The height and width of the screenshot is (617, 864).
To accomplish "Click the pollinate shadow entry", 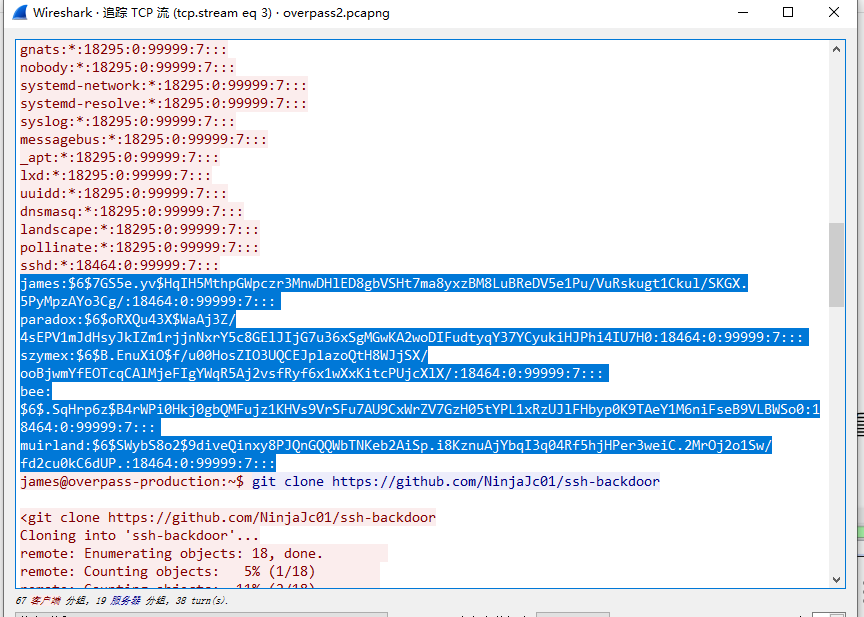I will pyautogui.click(x=139, y=248).
